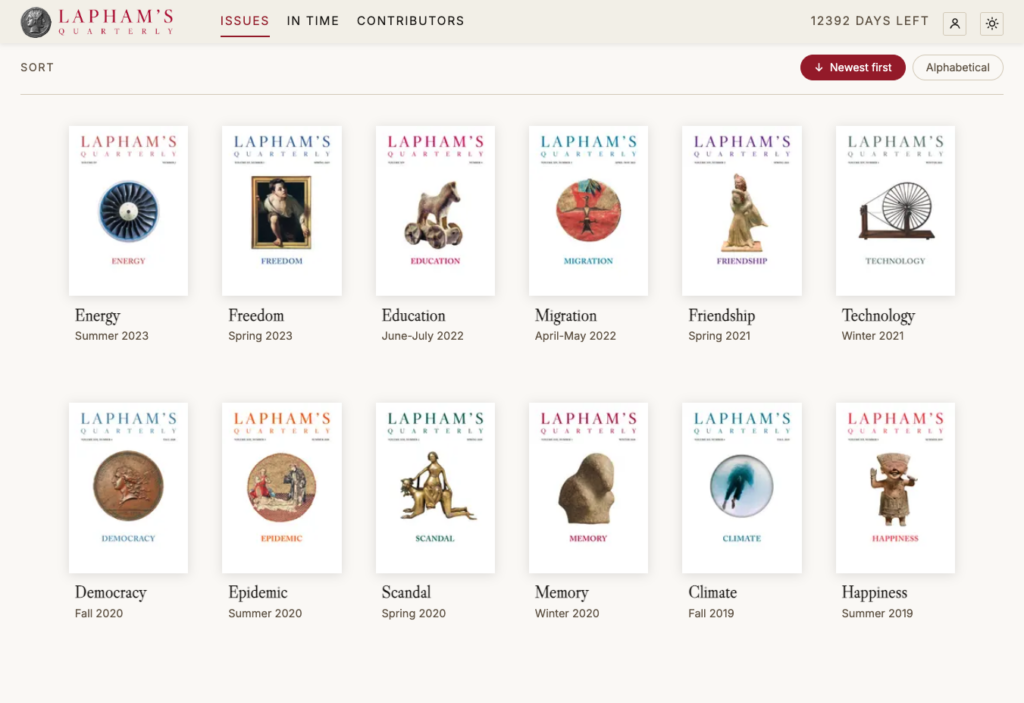Click the Memory title link
This screenshot has width=1024, height=703.
(562, 593)
